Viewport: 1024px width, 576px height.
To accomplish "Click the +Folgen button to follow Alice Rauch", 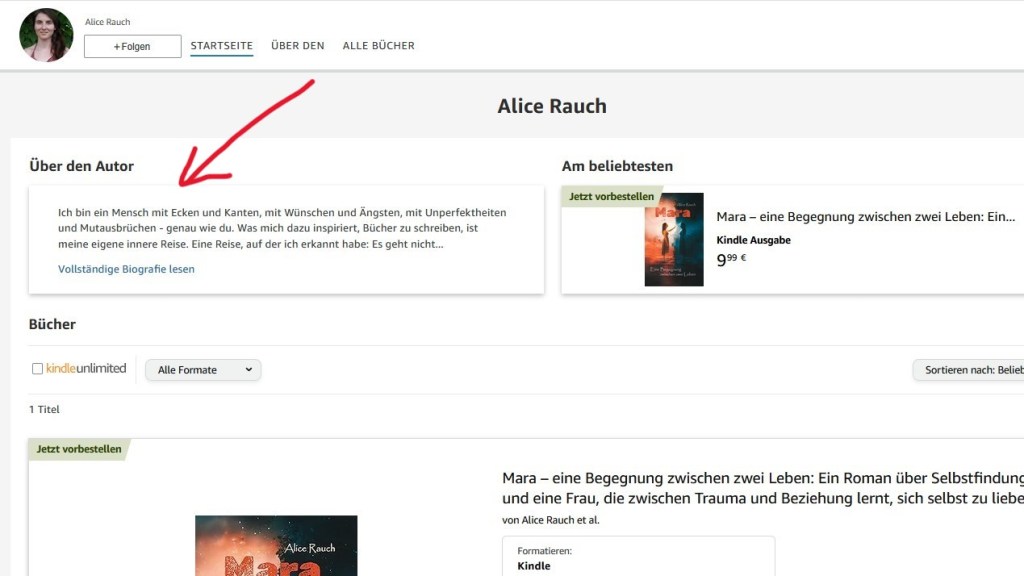I will pos(131,46).
